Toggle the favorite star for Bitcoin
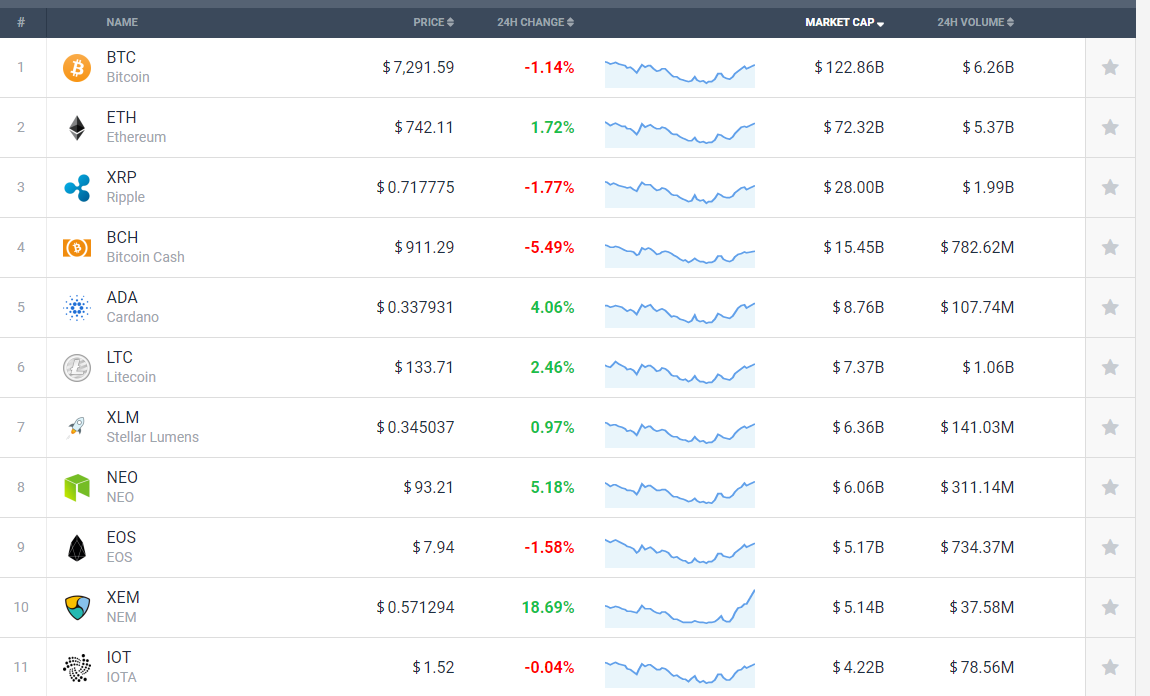 point(1110,68)
